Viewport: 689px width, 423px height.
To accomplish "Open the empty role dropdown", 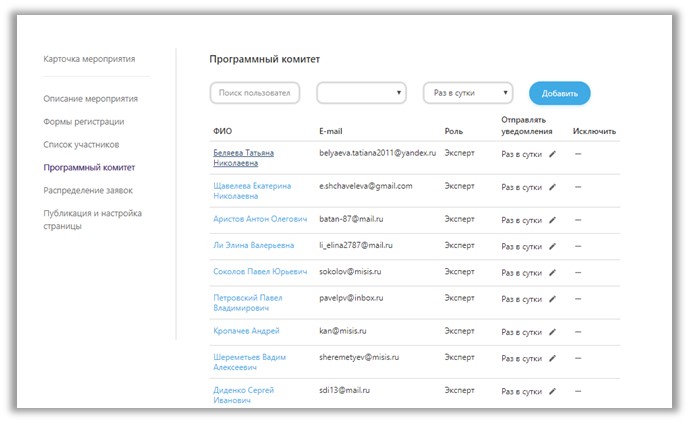I will tap(361, 93).
